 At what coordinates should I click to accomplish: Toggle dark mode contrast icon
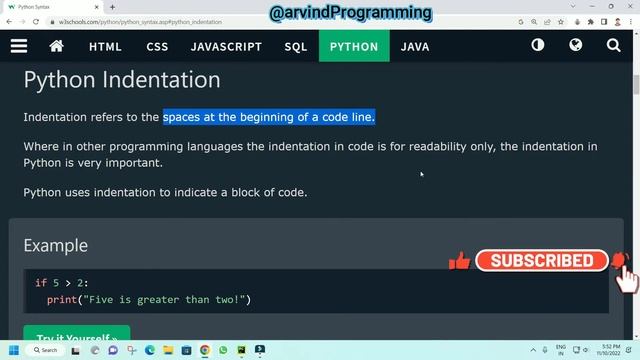(538, 45)
